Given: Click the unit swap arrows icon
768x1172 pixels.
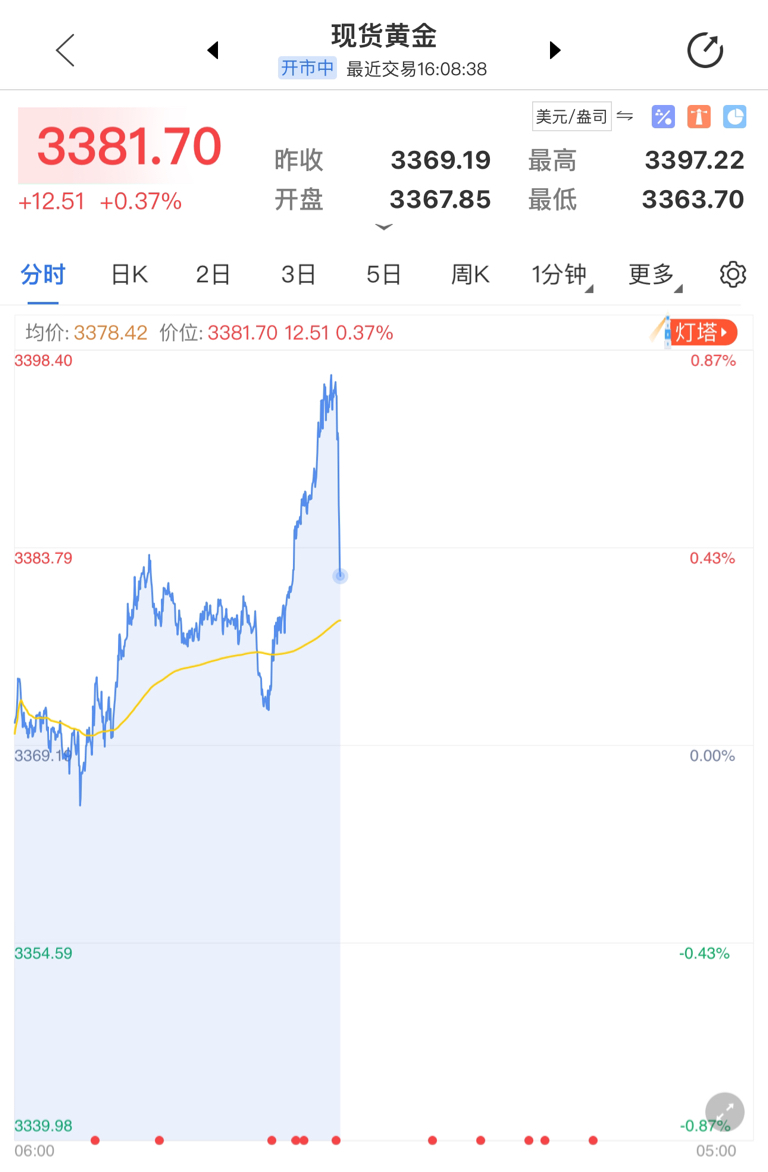Looking at the screenshot, I should point(625,116).
